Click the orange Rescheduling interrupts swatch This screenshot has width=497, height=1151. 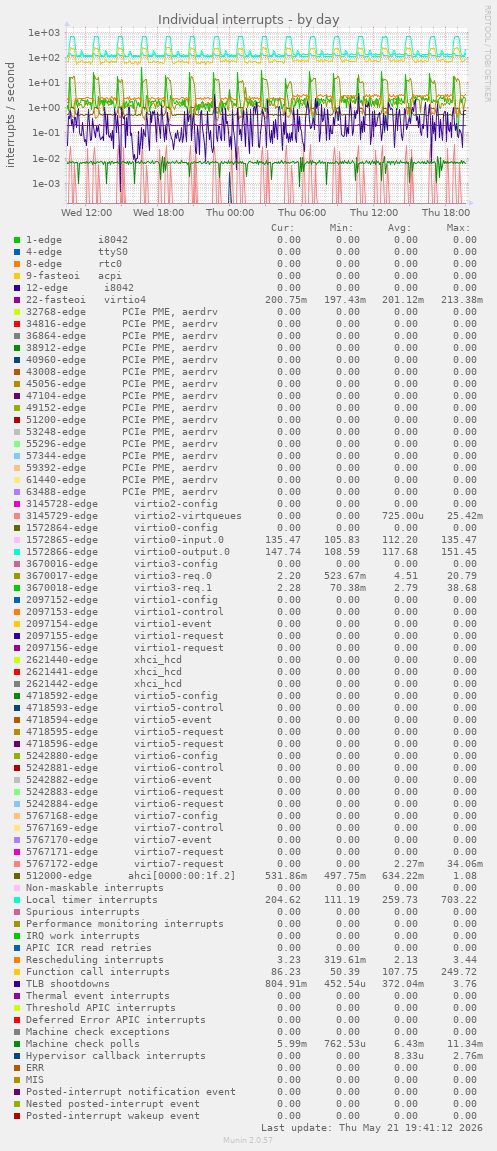17,959
